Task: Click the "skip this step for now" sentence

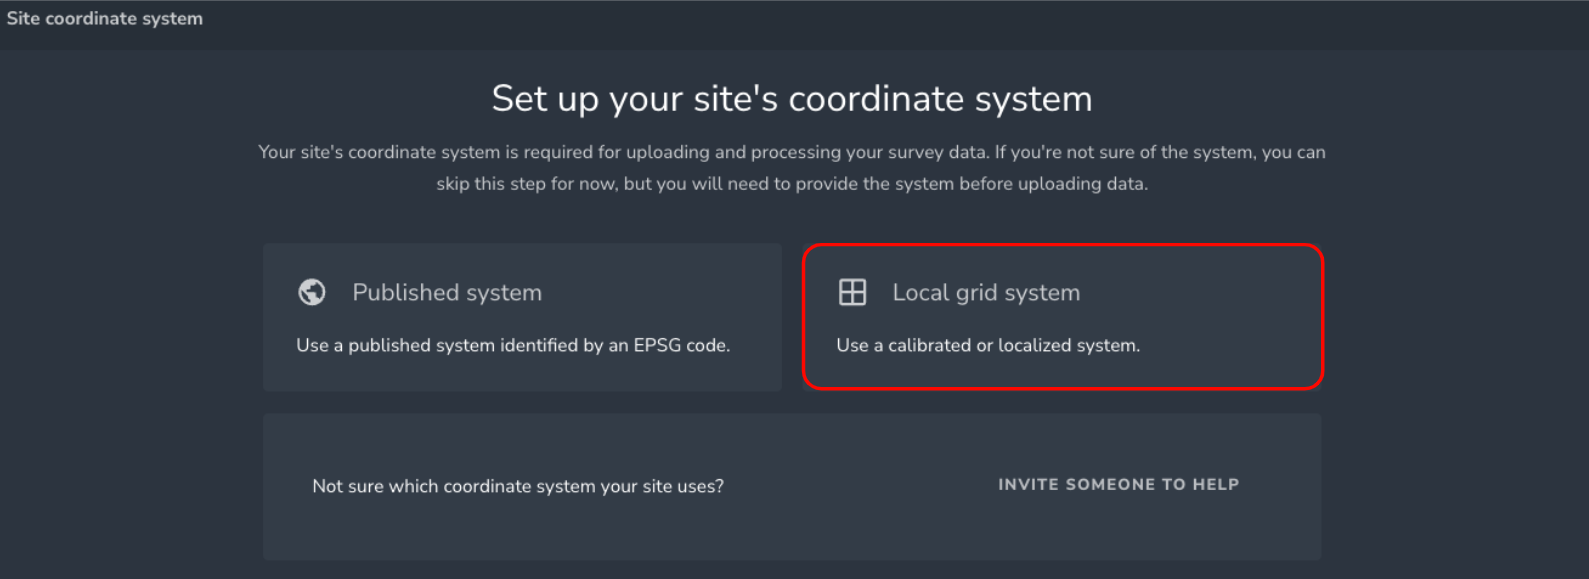Action: tap(792, 184)
